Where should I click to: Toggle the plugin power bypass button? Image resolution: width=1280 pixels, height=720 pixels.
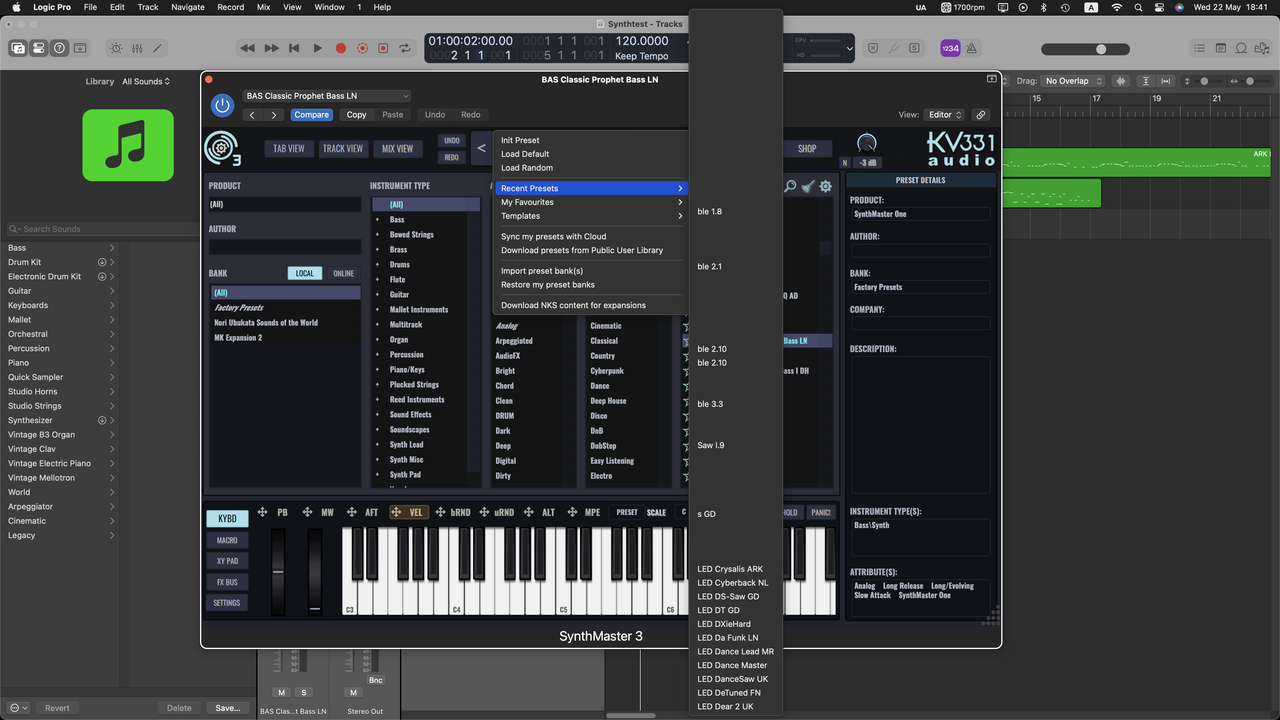click(x=222, y=105)
